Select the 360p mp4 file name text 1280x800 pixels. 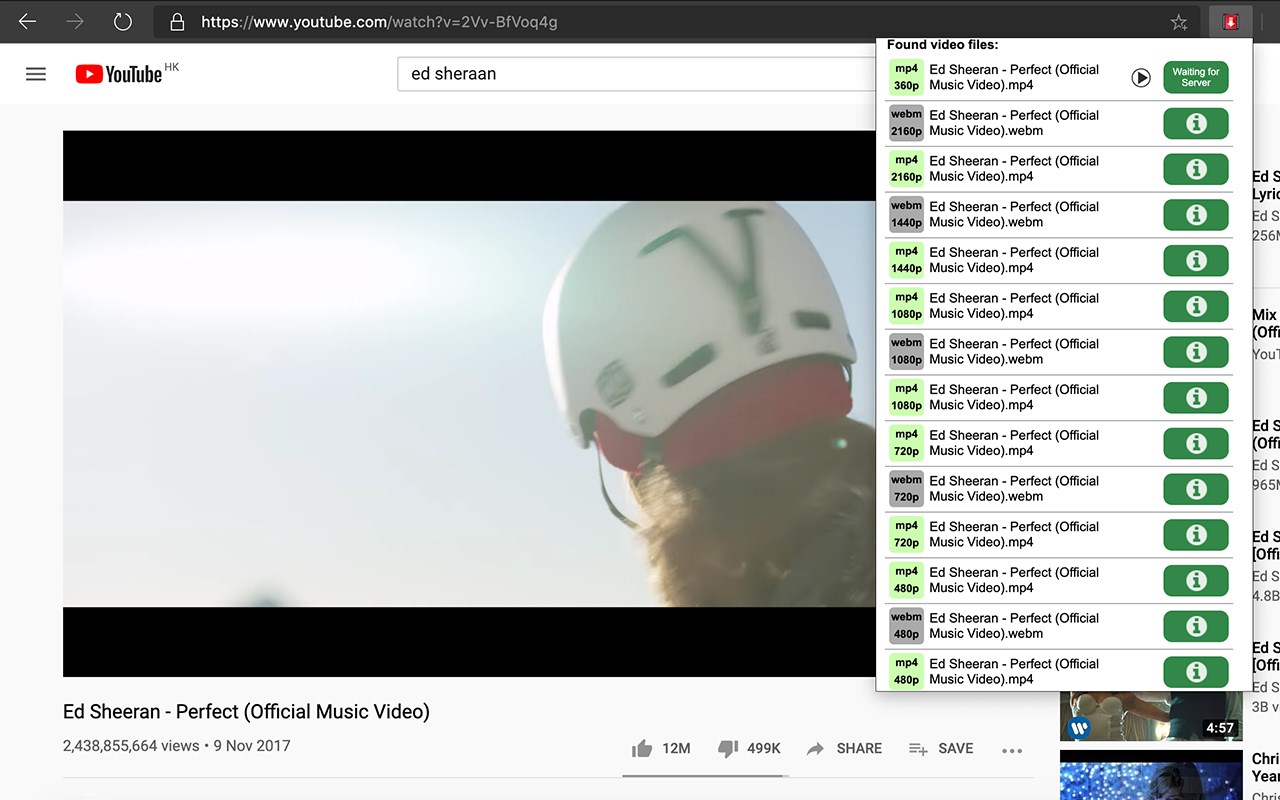[1014, 77]
